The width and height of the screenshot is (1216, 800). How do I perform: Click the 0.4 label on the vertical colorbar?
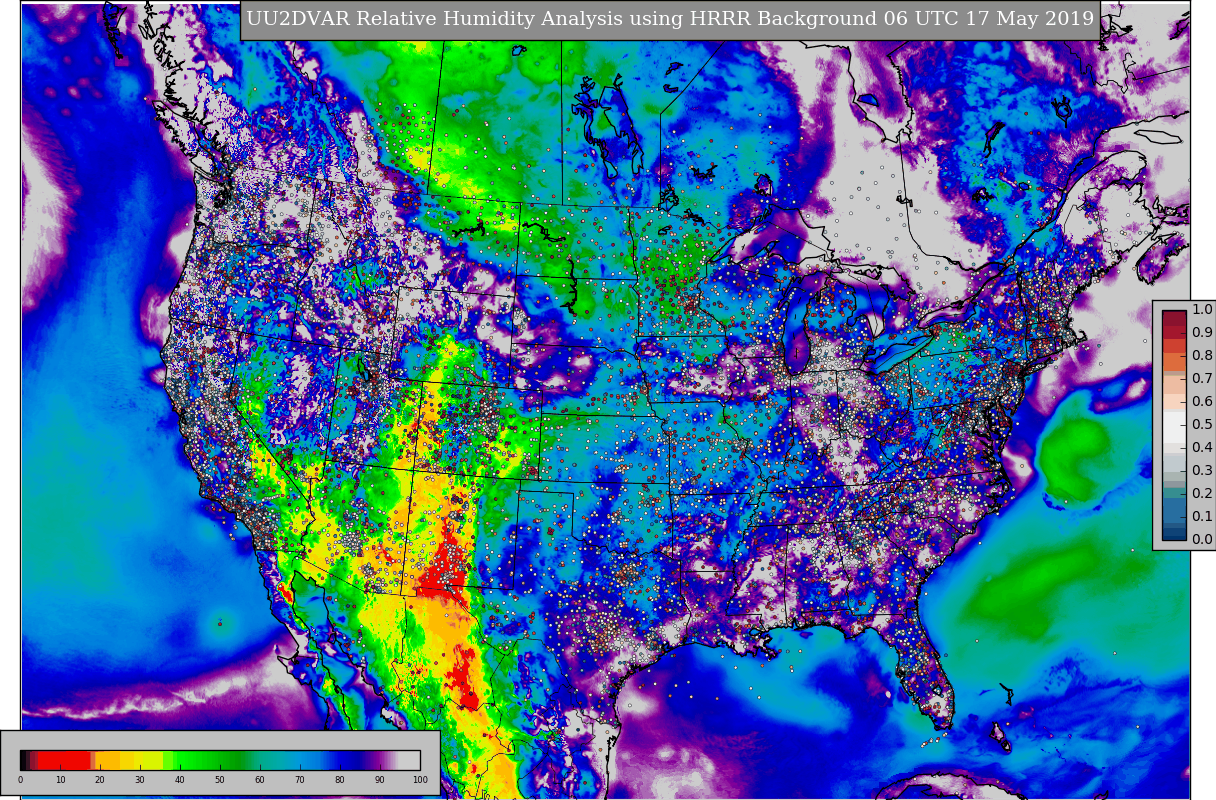pos(1202,448)
